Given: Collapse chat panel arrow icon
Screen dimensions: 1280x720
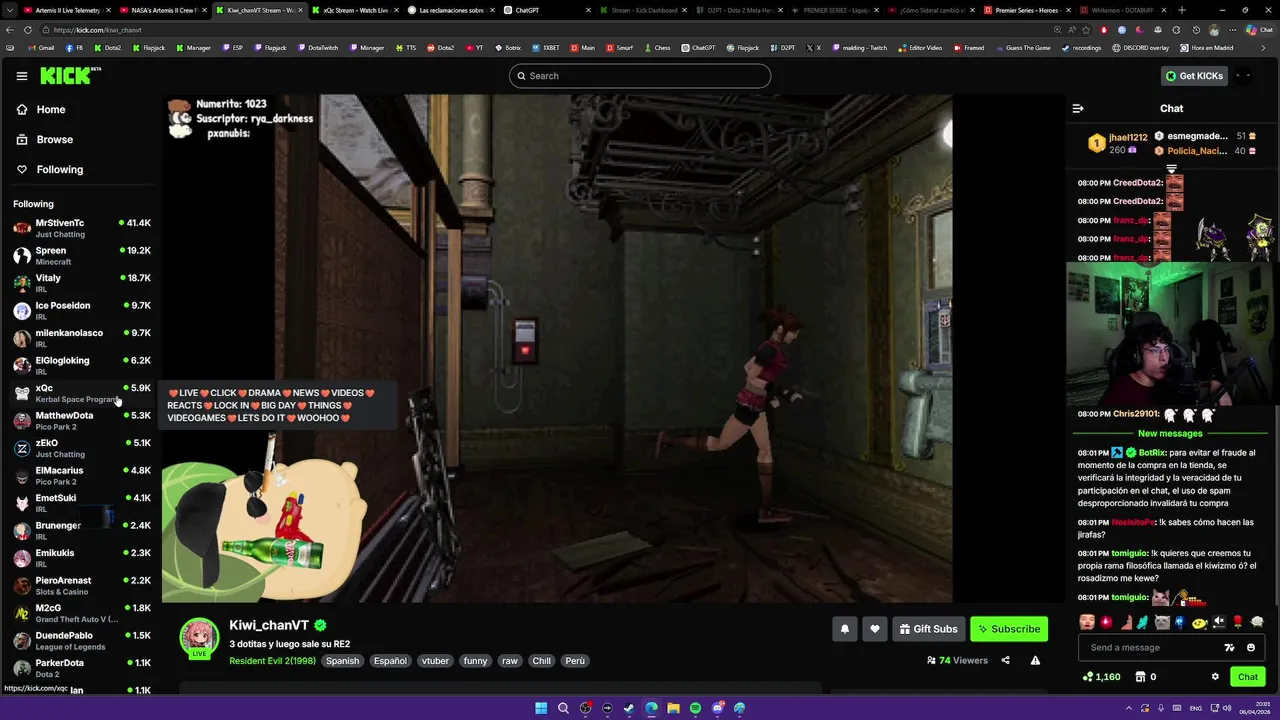Looking at the screenshot, I should [1077, 108].
